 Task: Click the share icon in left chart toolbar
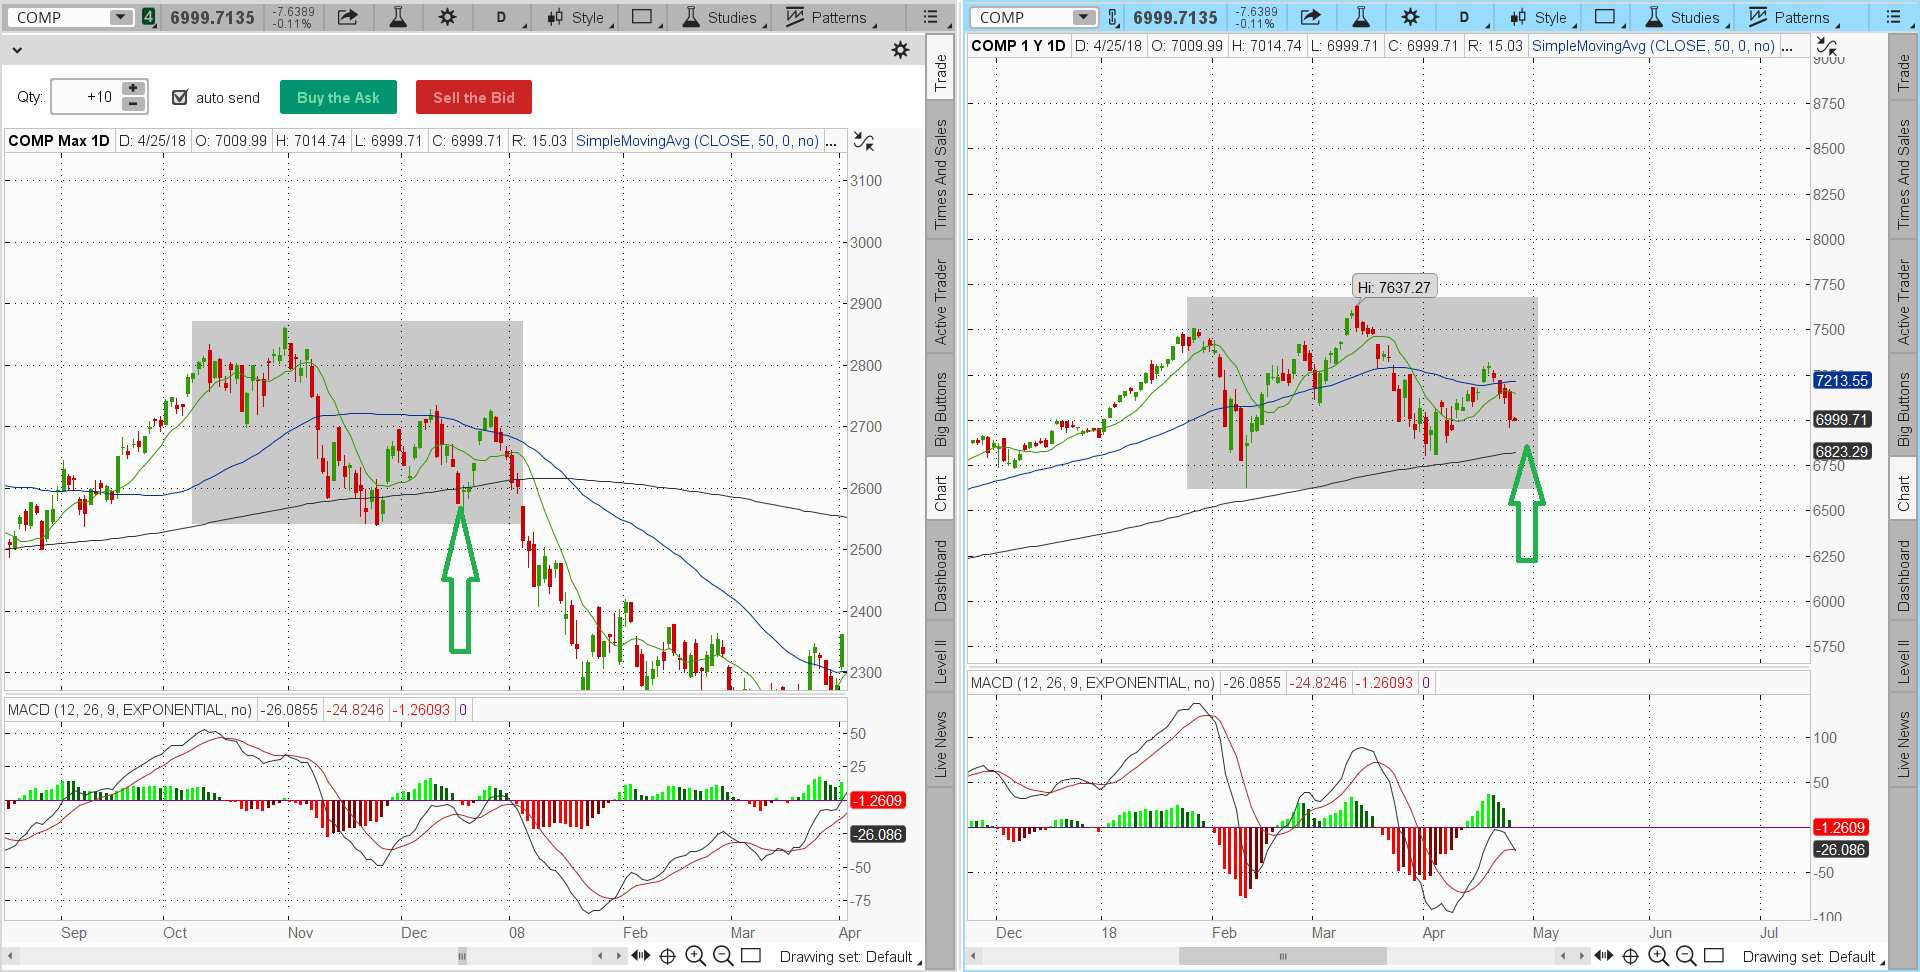[347, 17]
